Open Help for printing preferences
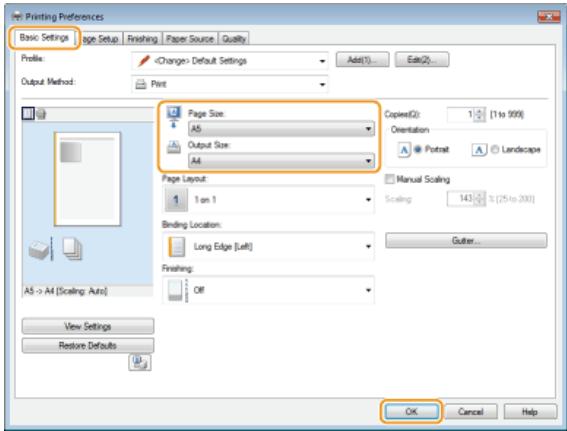Viewport: 567px width, 431px height. [x=530, y=411]
